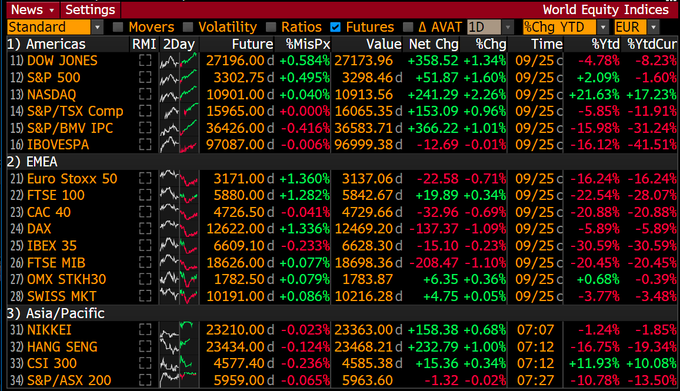Click HANG SENG time 07:12
Image resolution: width=680 pixels, height=391 pixels.
tap(535, 347)
